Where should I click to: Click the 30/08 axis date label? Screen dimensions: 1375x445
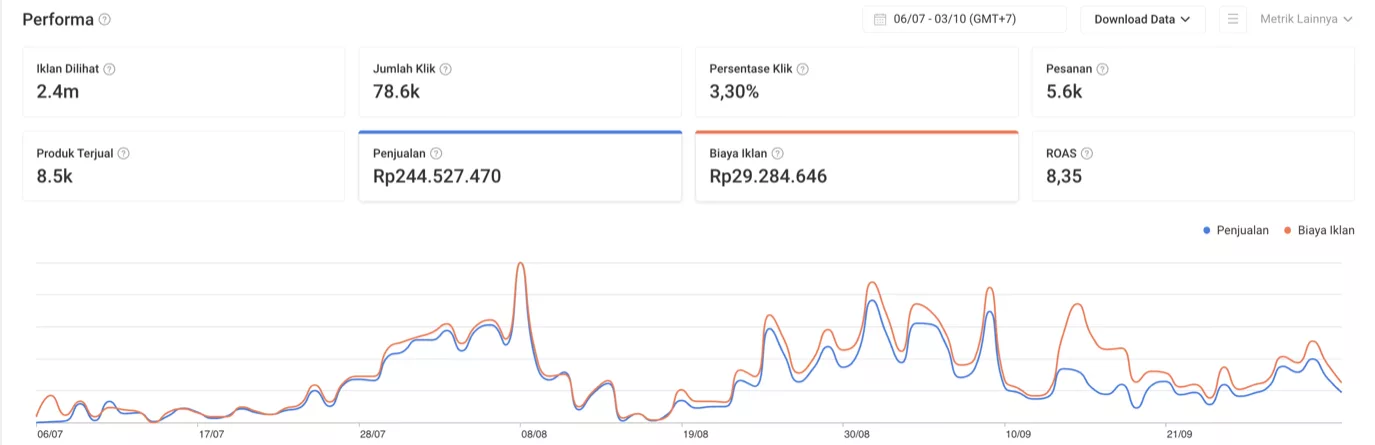(857, 435)
